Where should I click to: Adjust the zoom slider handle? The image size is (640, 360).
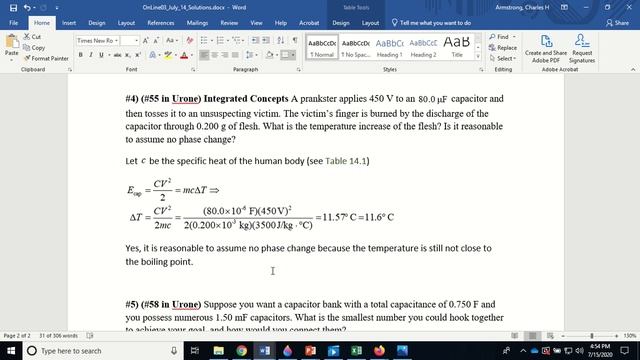coord(591,336)
